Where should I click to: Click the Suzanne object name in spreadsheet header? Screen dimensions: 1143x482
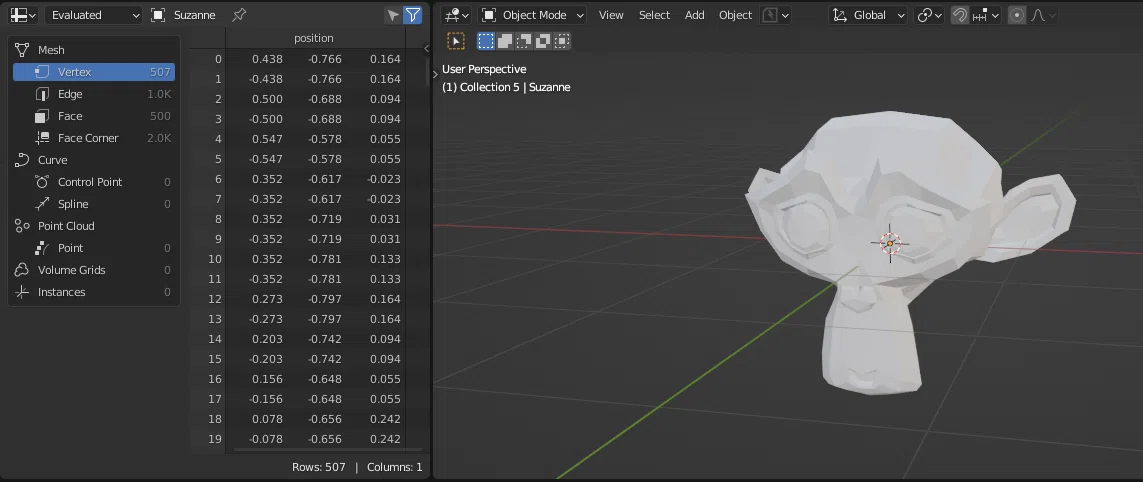point(194,15)
